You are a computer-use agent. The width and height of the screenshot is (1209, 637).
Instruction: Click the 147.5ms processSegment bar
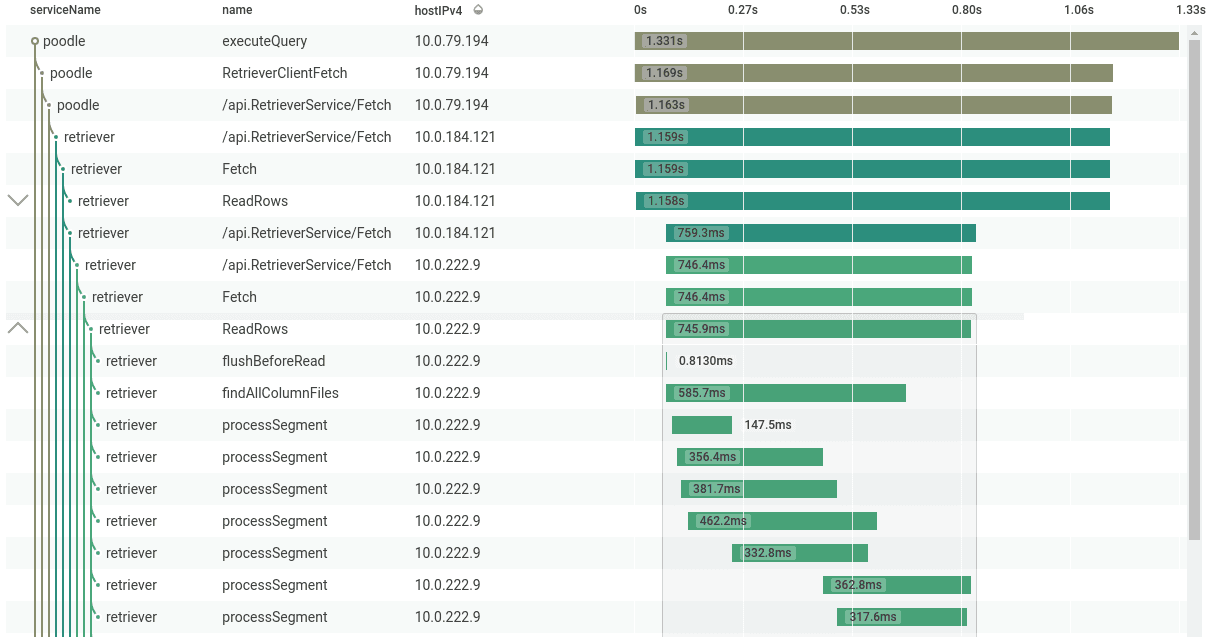click(702, 425)
